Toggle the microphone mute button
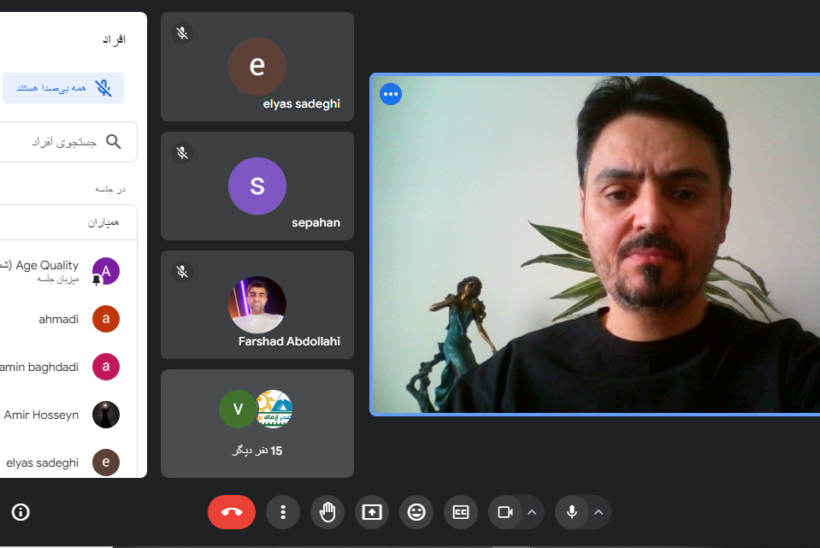 (572, 512)
